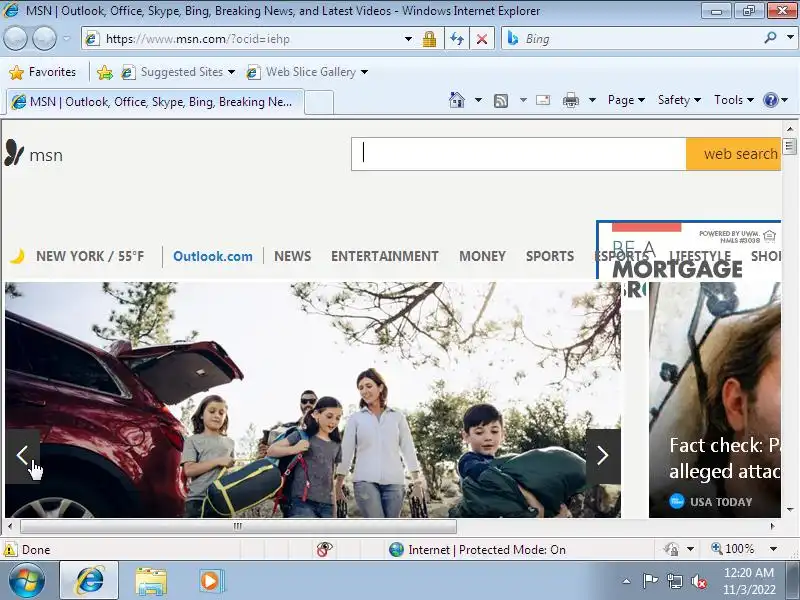This screenshot has height=600, width=800.
Task: Open the zoom level 100% button
Action: (733, 549)
